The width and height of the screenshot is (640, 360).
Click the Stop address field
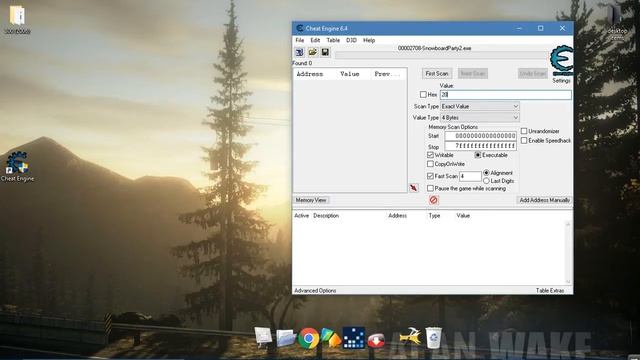(480, 146)
